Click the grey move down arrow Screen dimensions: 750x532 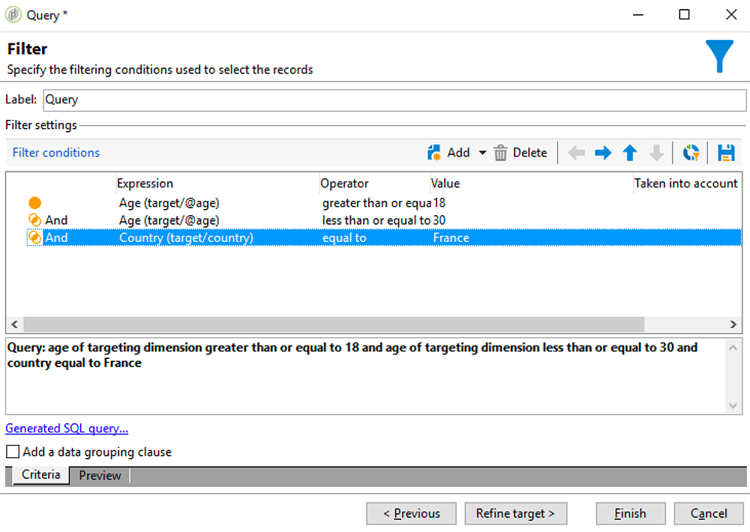(x=656, y=153)
